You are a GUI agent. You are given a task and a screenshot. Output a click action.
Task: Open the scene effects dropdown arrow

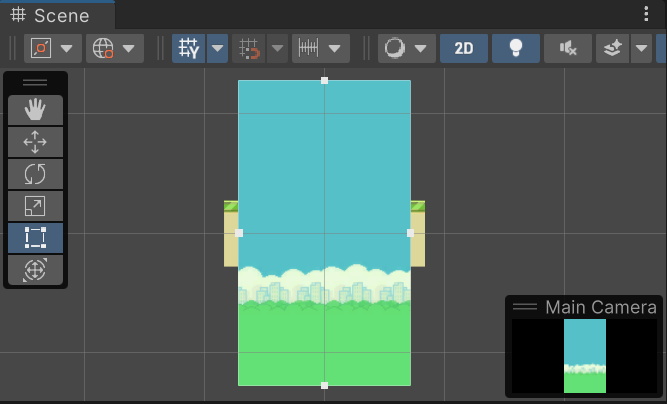(641, 48)
